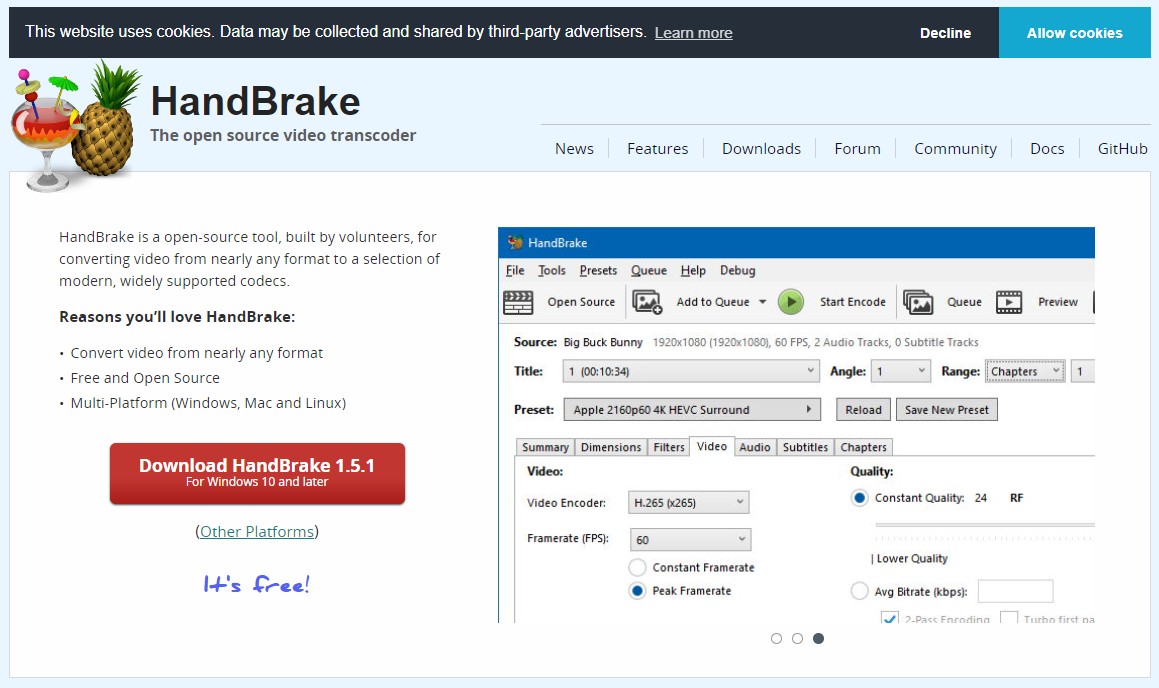1159x688 pixels.
Task: Click the Open Source film clapper icon
Action: coord(518,302)
